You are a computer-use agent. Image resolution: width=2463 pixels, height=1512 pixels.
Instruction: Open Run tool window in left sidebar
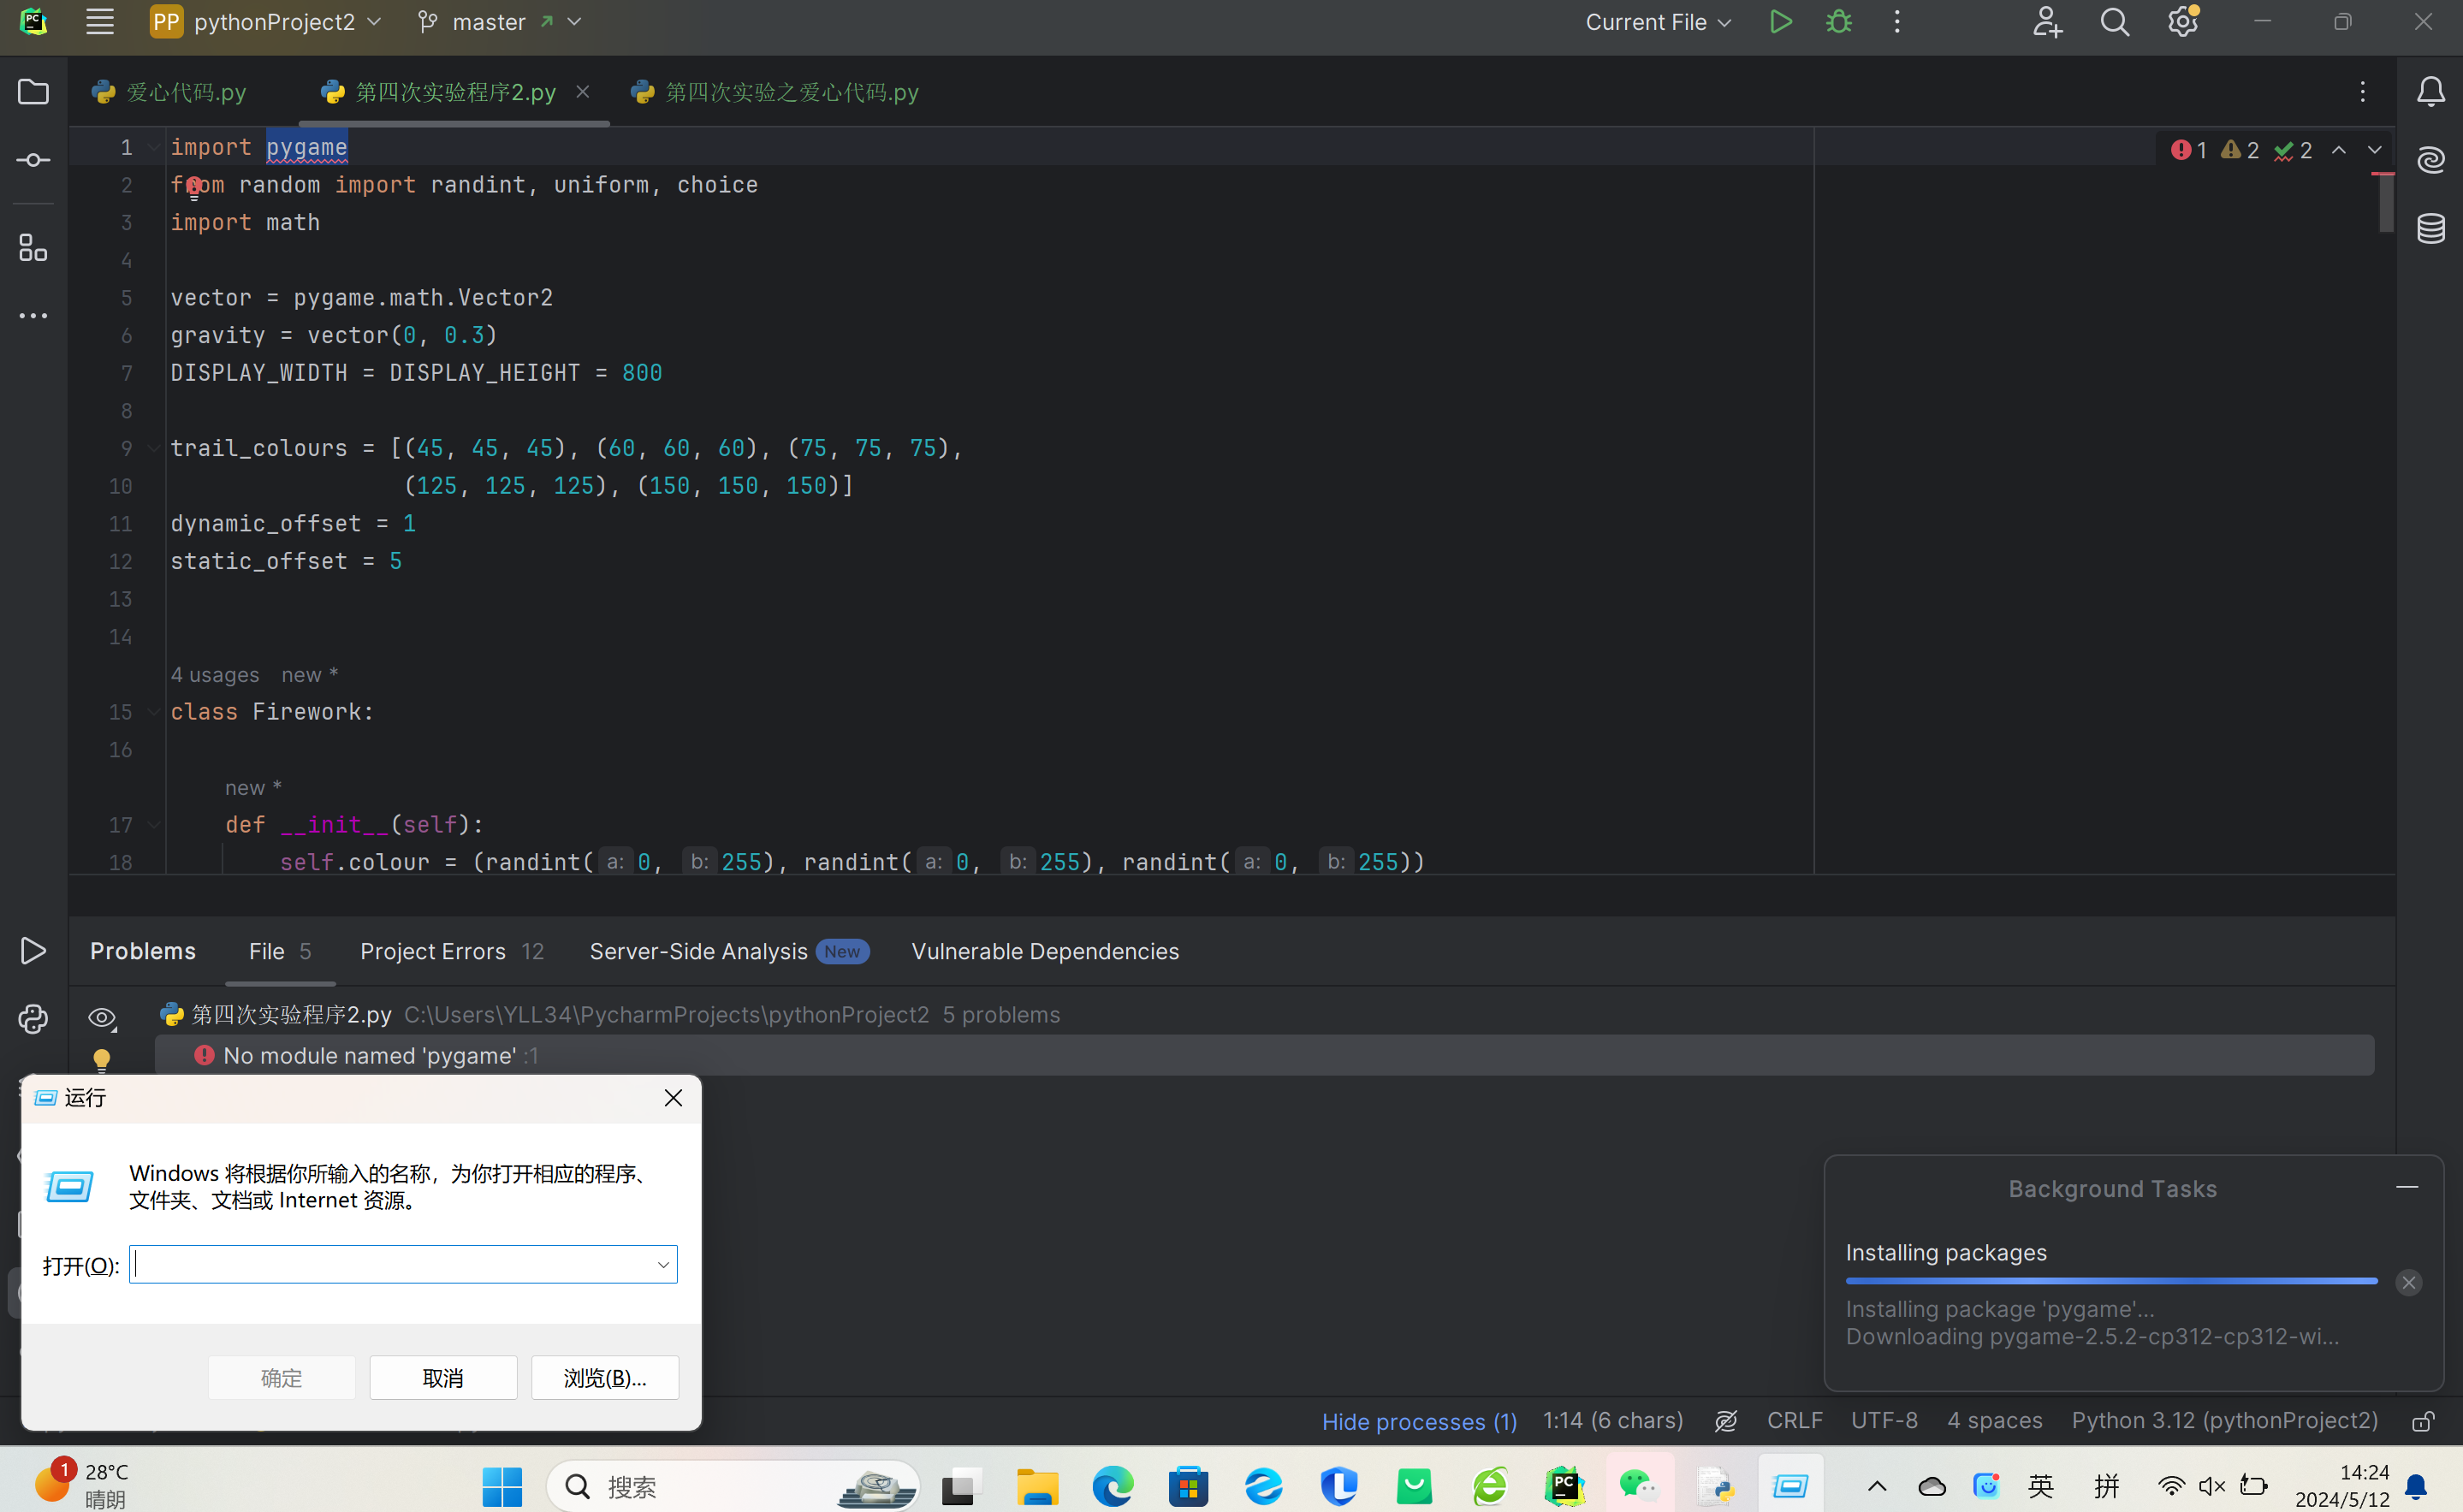click(33, 951)
